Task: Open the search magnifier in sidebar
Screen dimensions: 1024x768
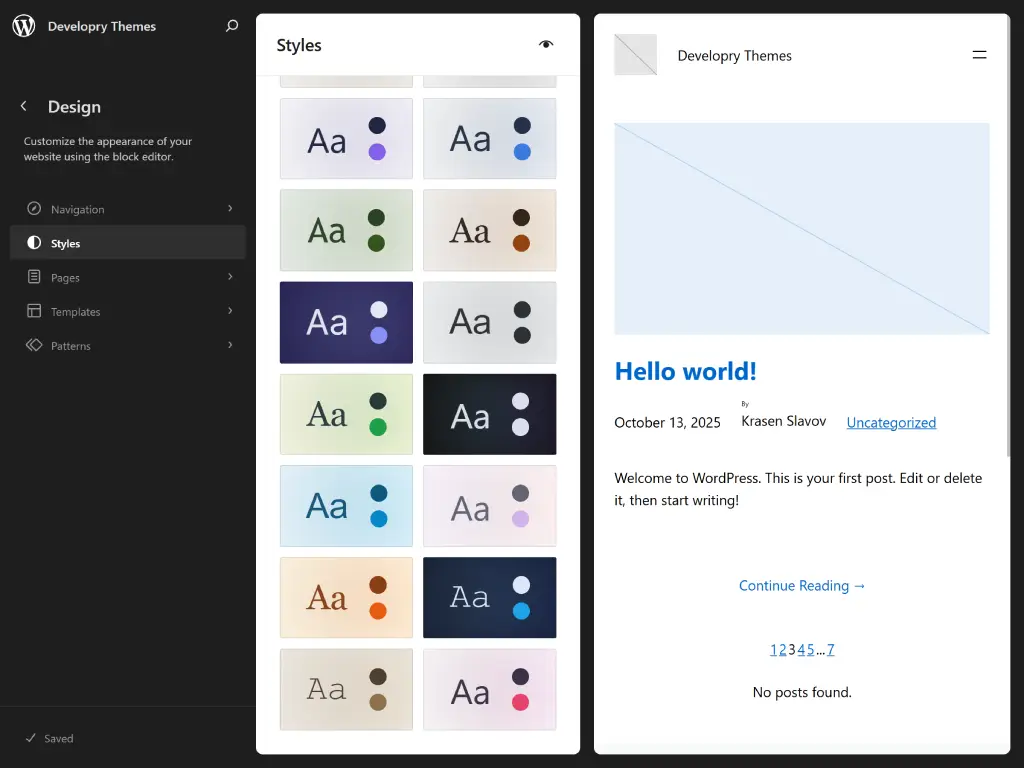Action: [x=232, y=26]
